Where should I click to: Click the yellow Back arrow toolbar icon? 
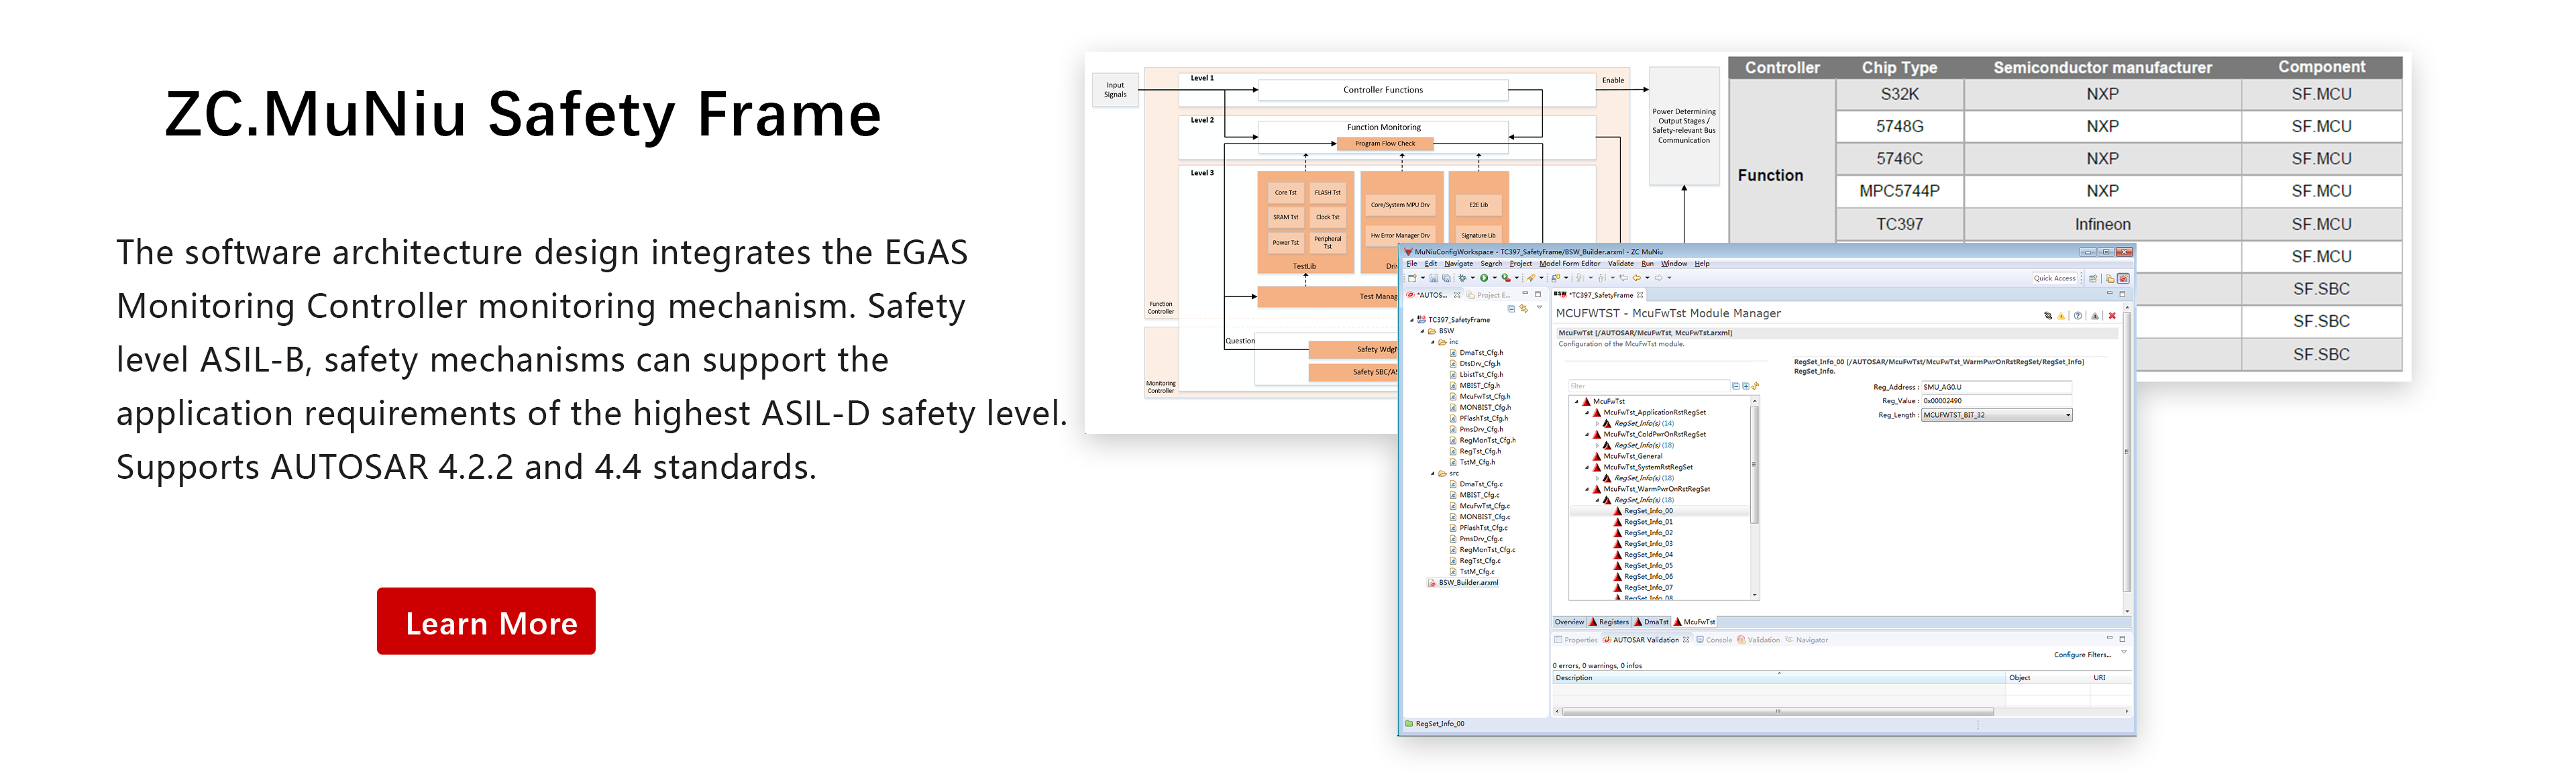[x=1637, y=278]
